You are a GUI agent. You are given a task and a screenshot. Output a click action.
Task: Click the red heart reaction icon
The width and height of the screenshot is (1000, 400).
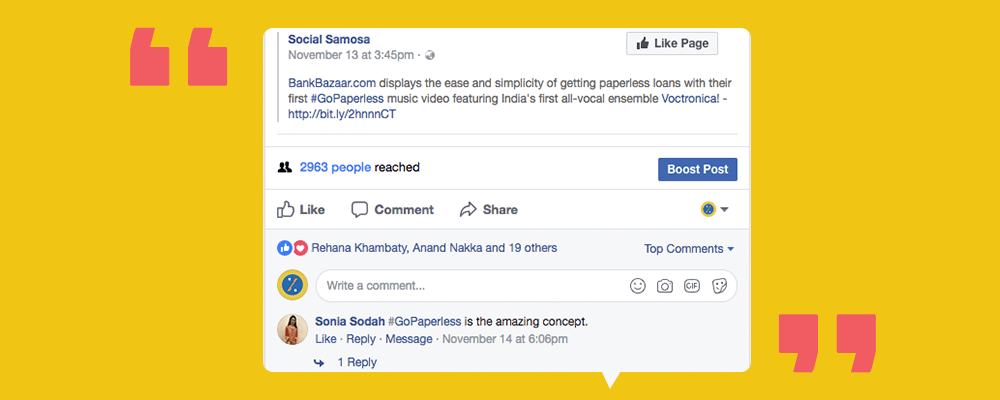tap(299, 248)
